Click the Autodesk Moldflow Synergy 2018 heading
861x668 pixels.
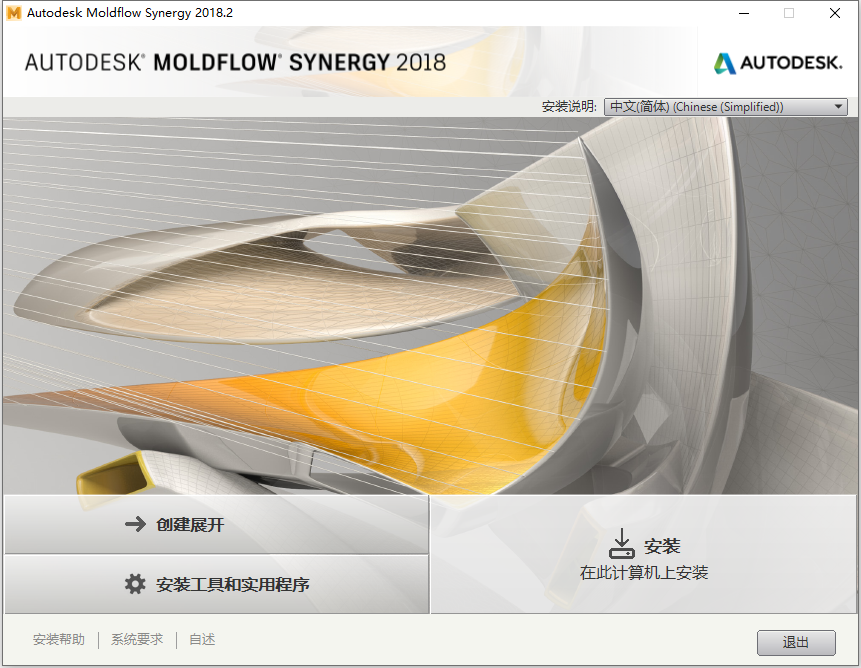tap(235, 63)
